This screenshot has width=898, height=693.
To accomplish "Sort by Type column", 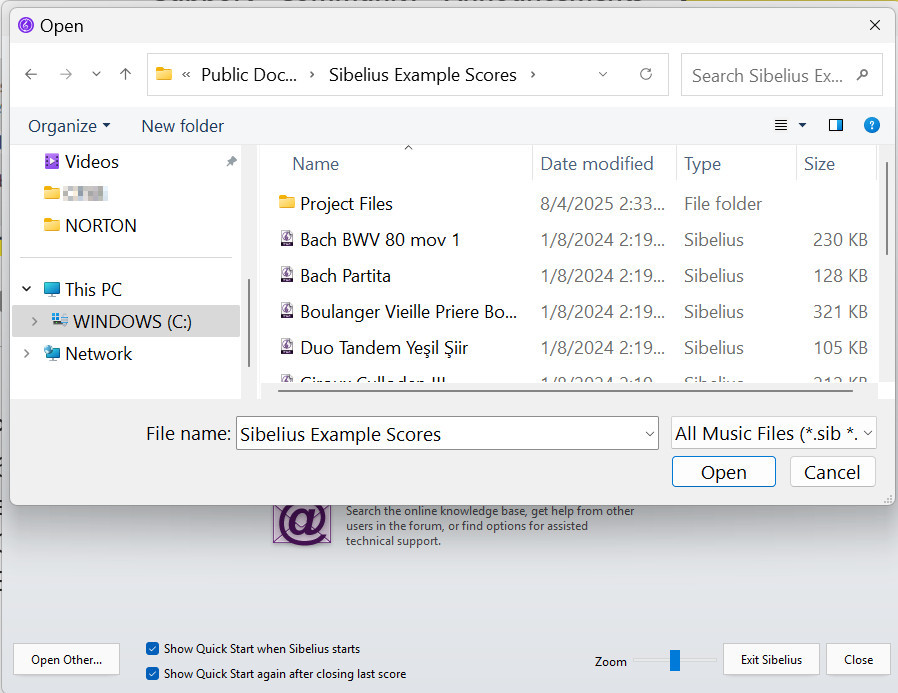I will [x=702, y=164].
